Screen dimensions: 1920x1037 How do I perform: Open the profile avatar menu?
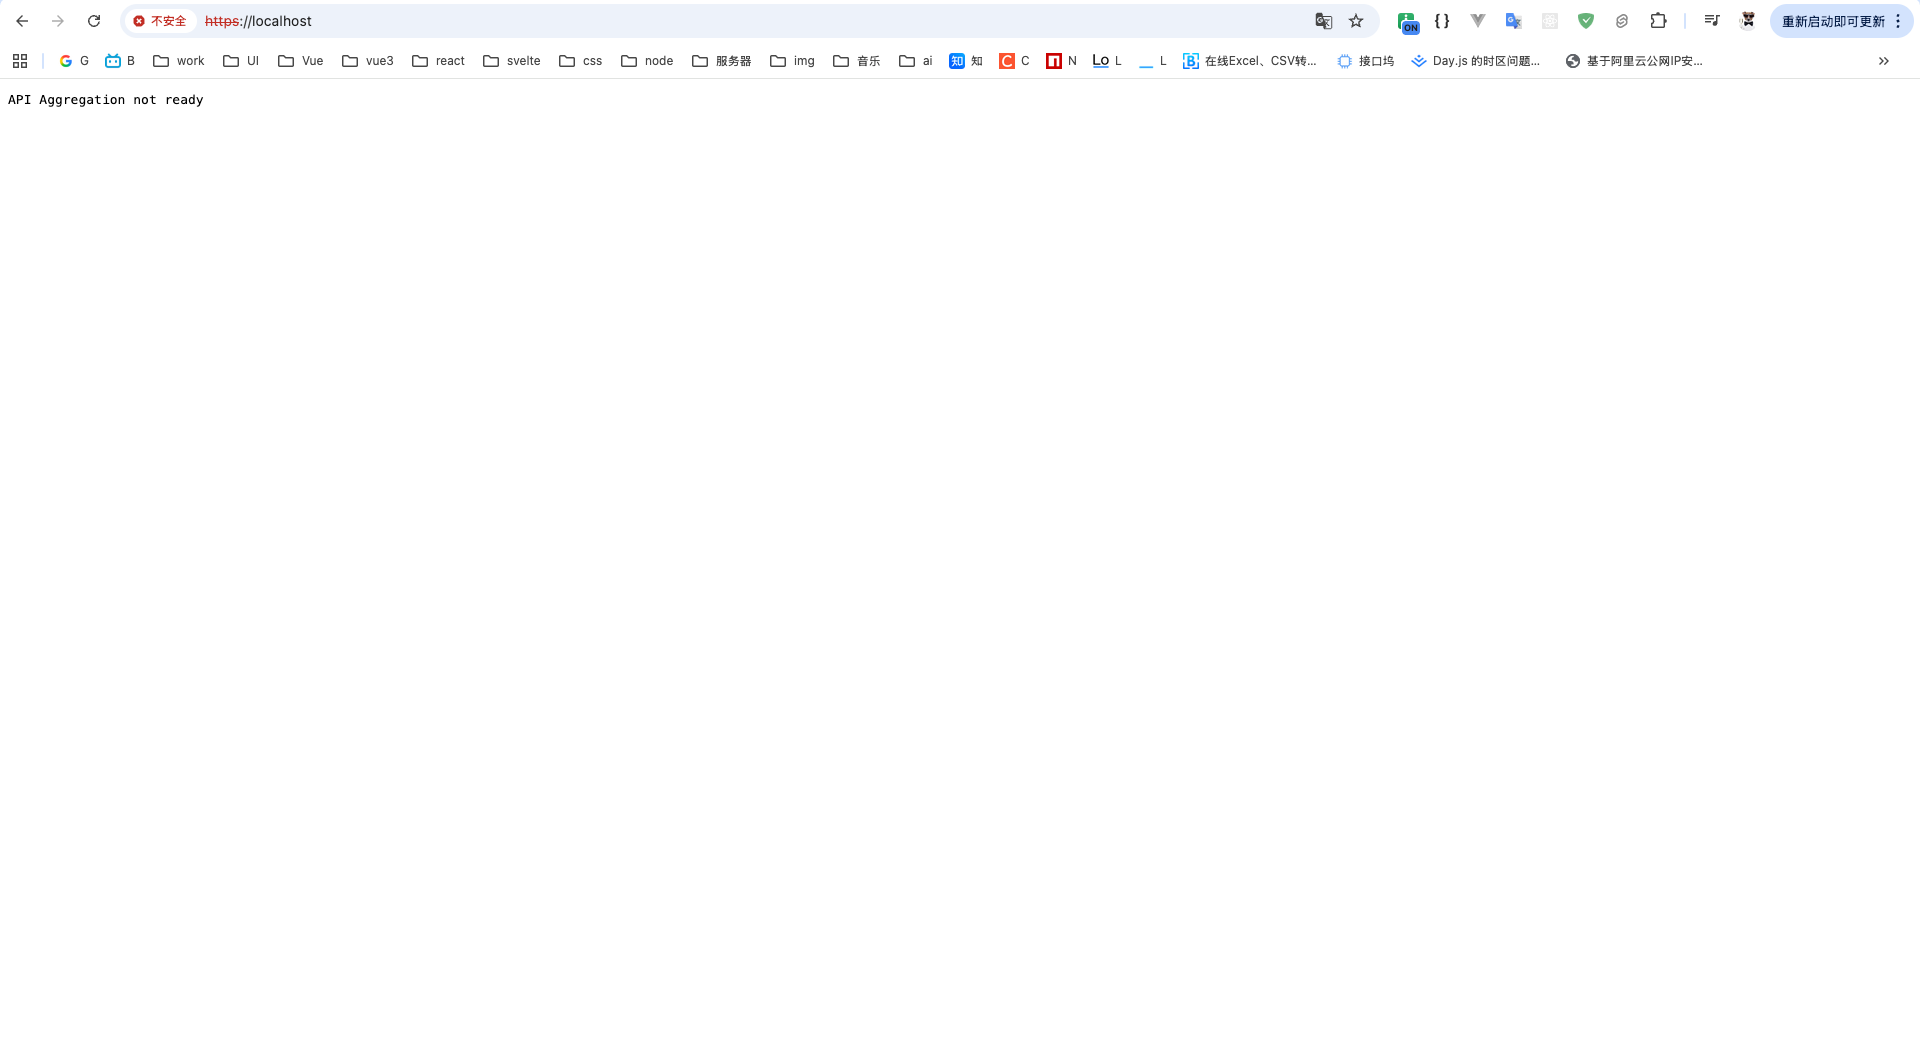point(1748,21)
